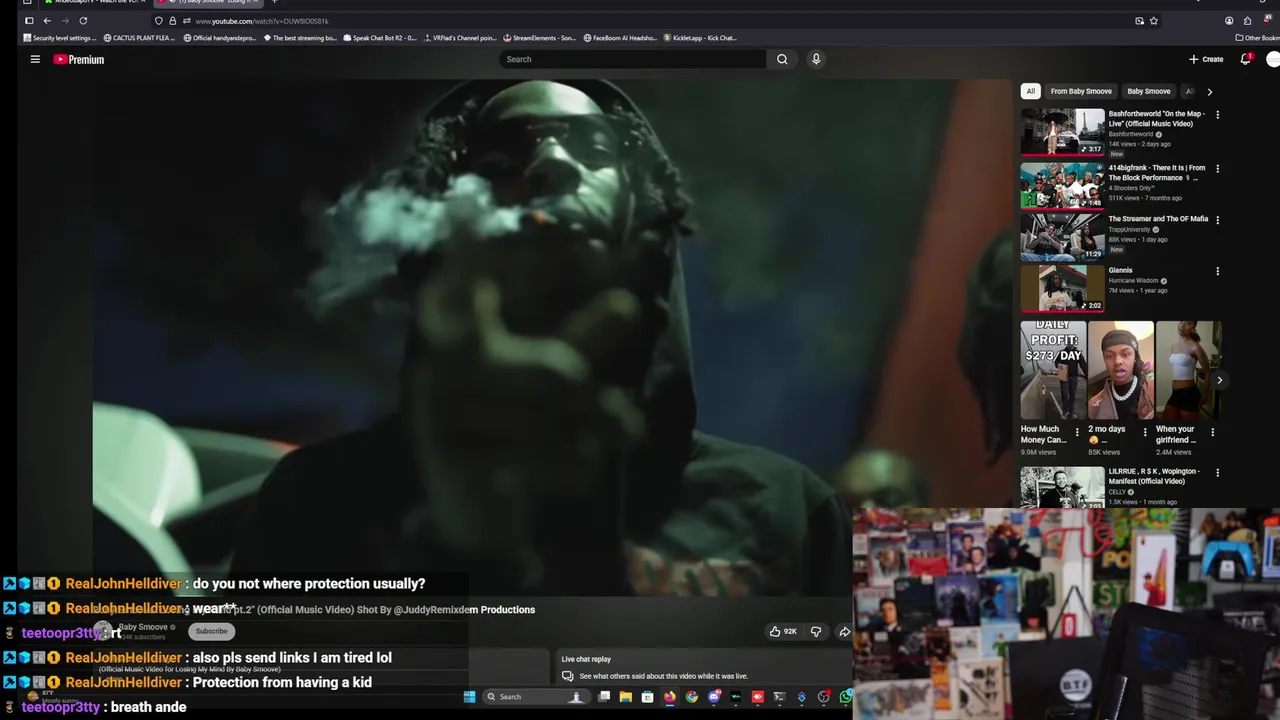Viewport: 1280px width, 720px height.
Task: Open FaceBoom AI Headshot bookmark
Action: pos(620,38)
